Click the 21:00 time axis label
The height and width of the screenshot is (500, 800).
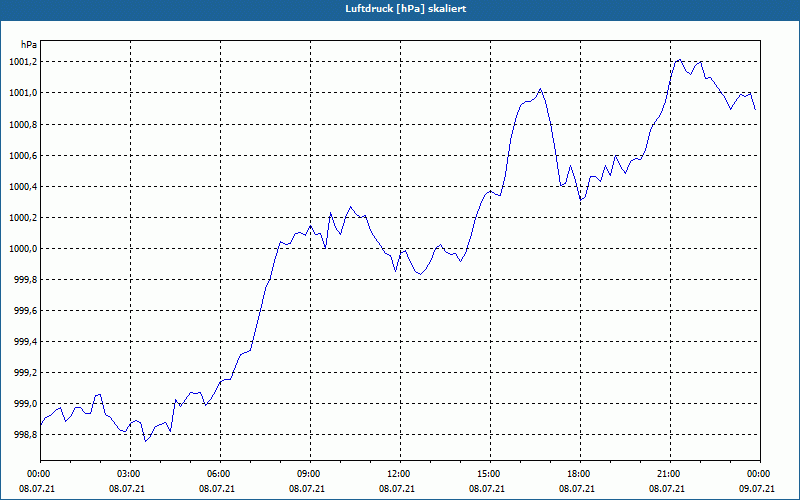coord(670,474)
